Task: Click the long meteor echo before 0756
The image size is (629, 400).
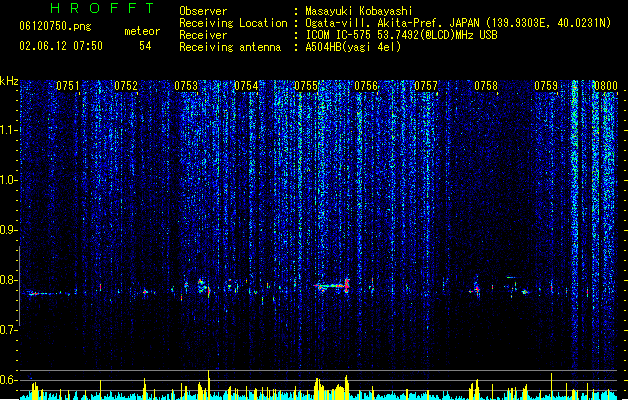Action: click(332, 286)
